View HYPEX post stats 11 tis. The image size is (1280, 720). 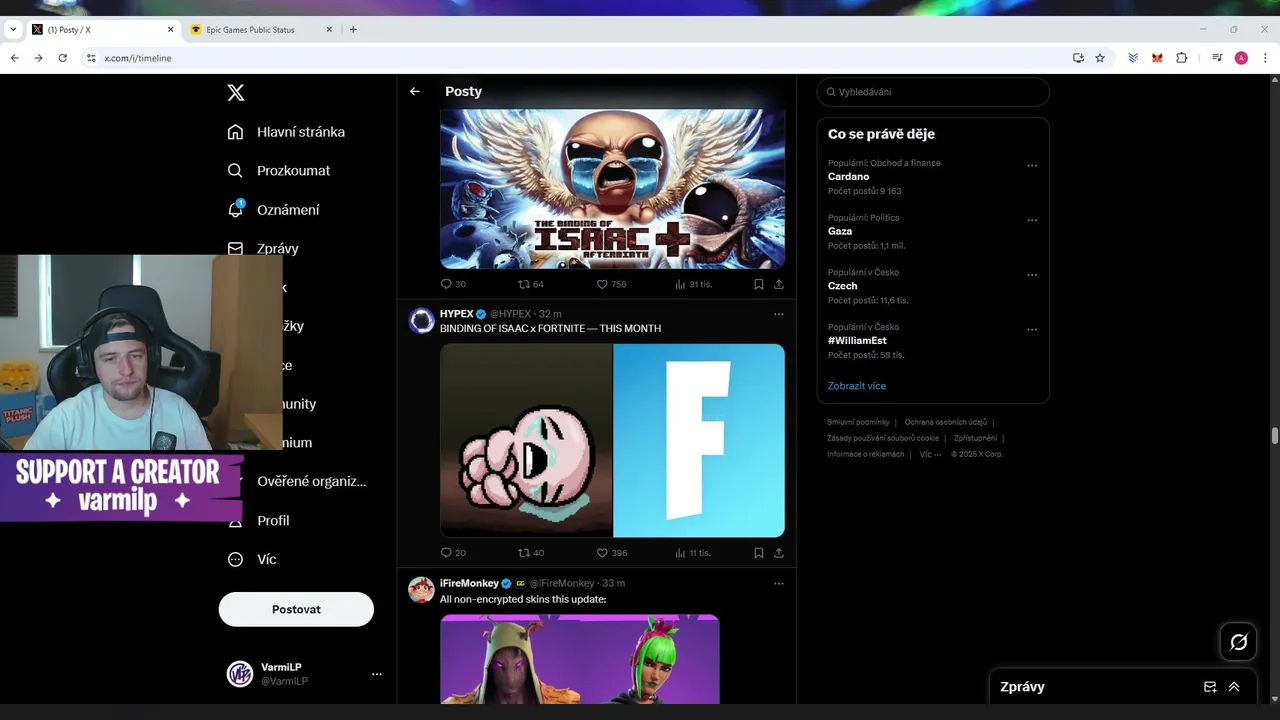693,553
